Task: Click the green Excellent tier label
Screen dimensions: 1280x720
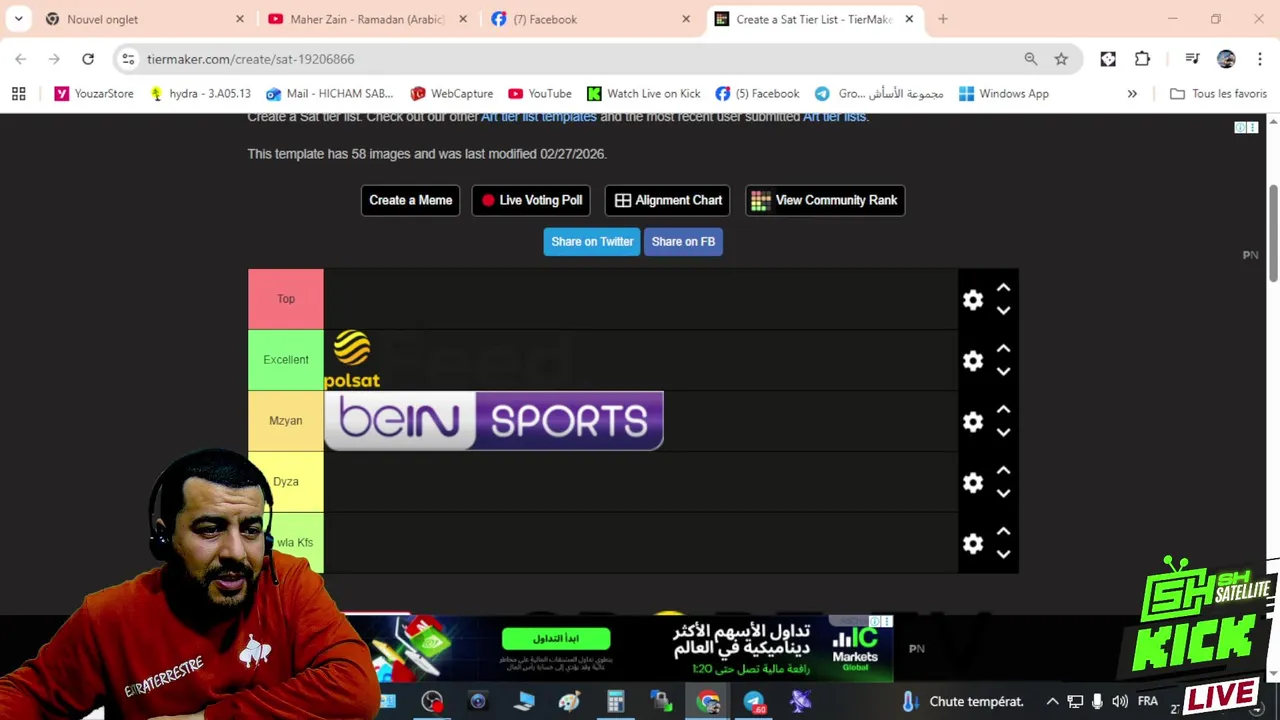Action: click(x=286, y=360)
